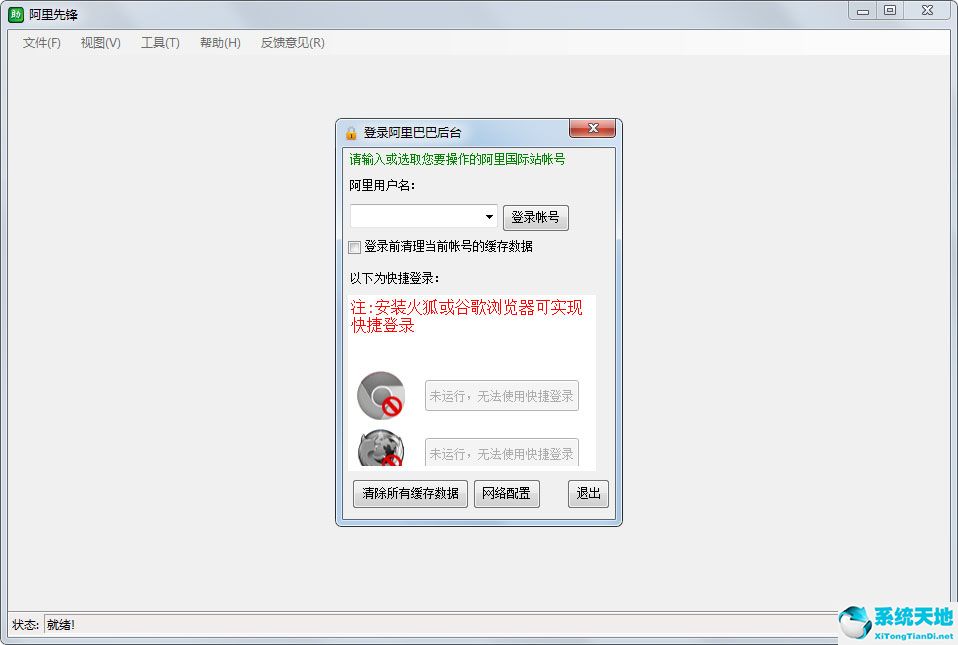Screen dimensions: 958x645
Task: Click the green 请输入或选取 instruction text
Action: tap(457, 159)
